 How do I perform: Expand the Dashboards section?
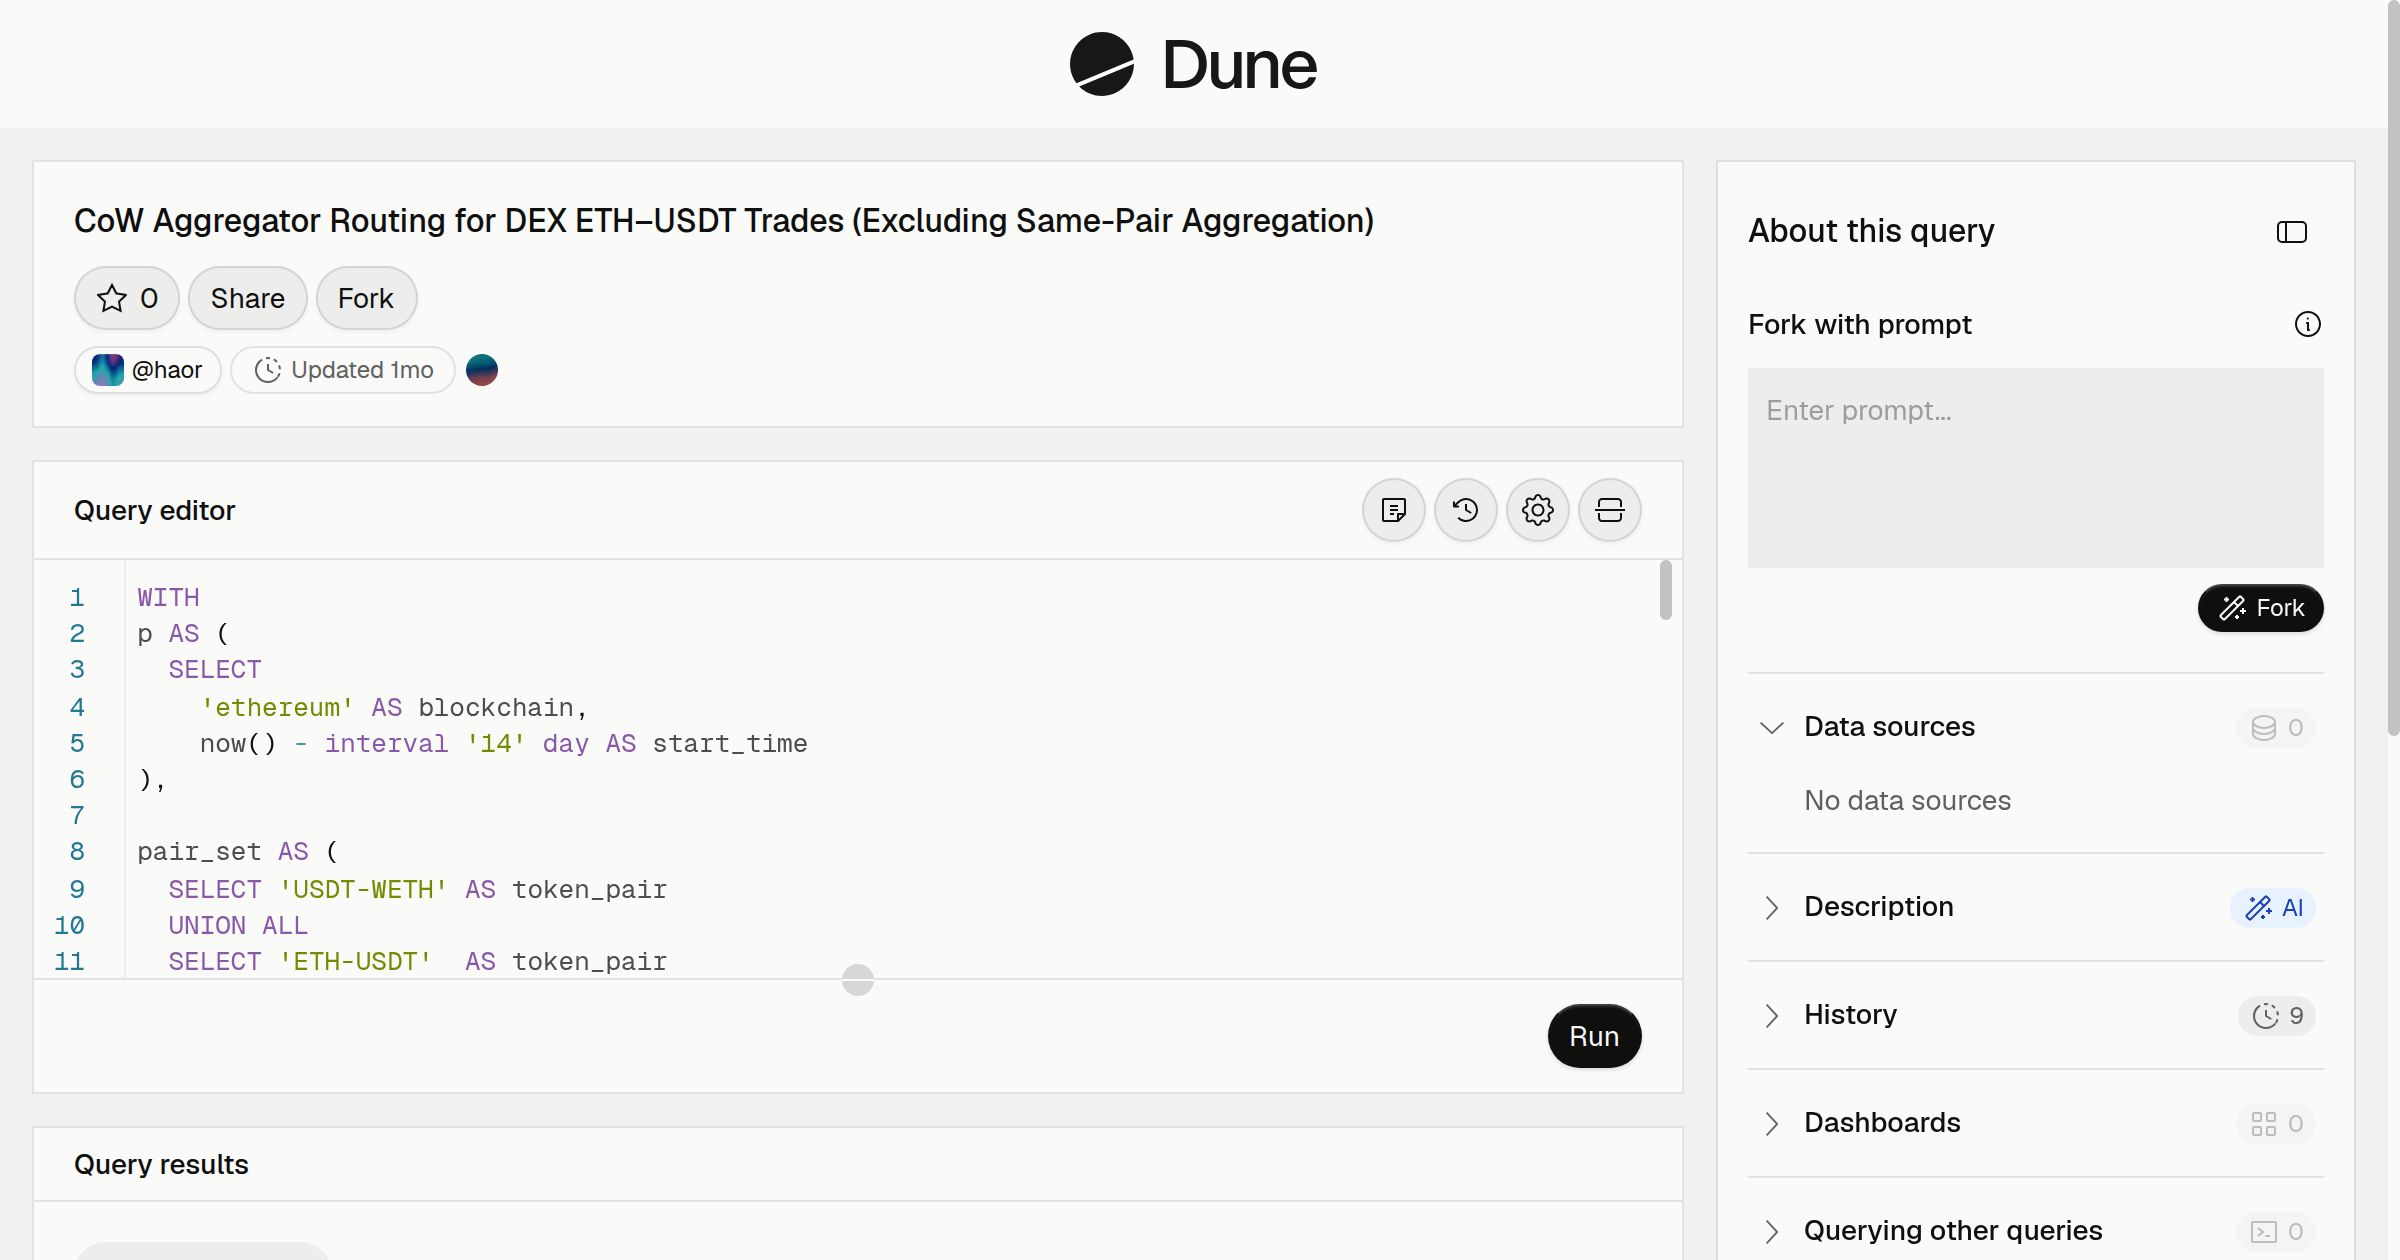(1771, 1123)
